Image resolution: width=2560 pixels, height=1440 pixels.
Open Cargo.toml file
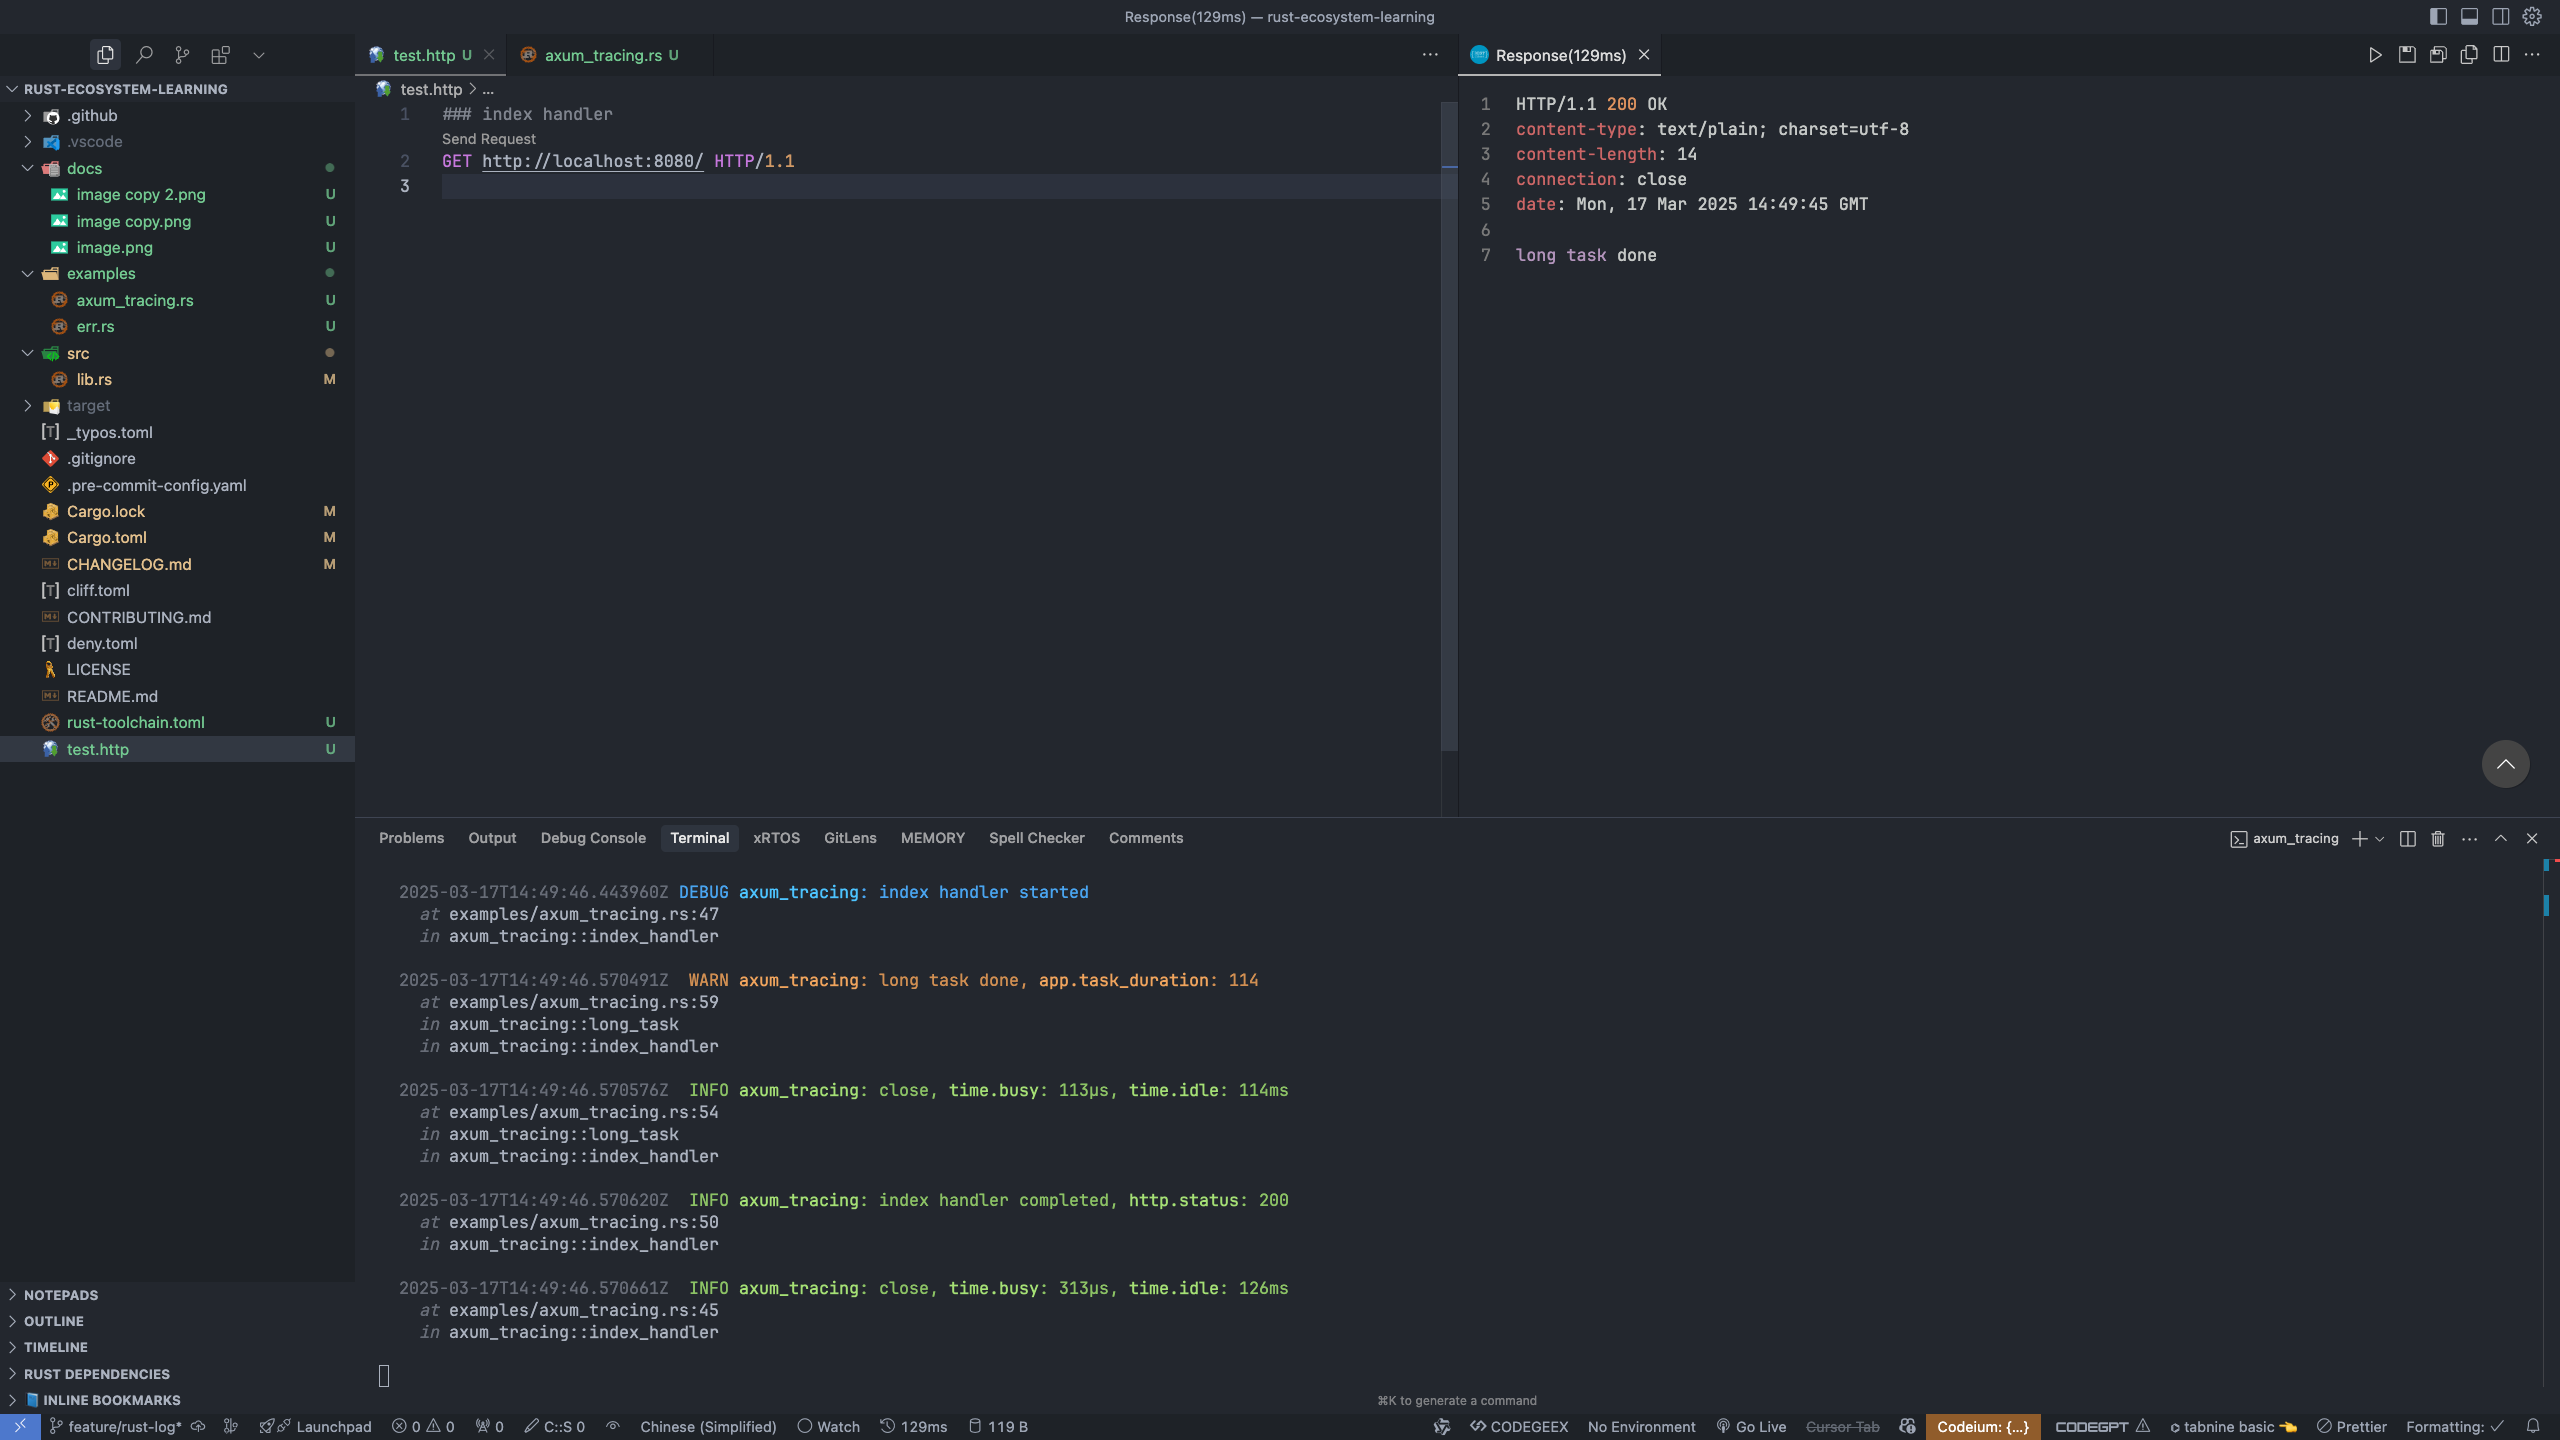click(x=106, y=538)
